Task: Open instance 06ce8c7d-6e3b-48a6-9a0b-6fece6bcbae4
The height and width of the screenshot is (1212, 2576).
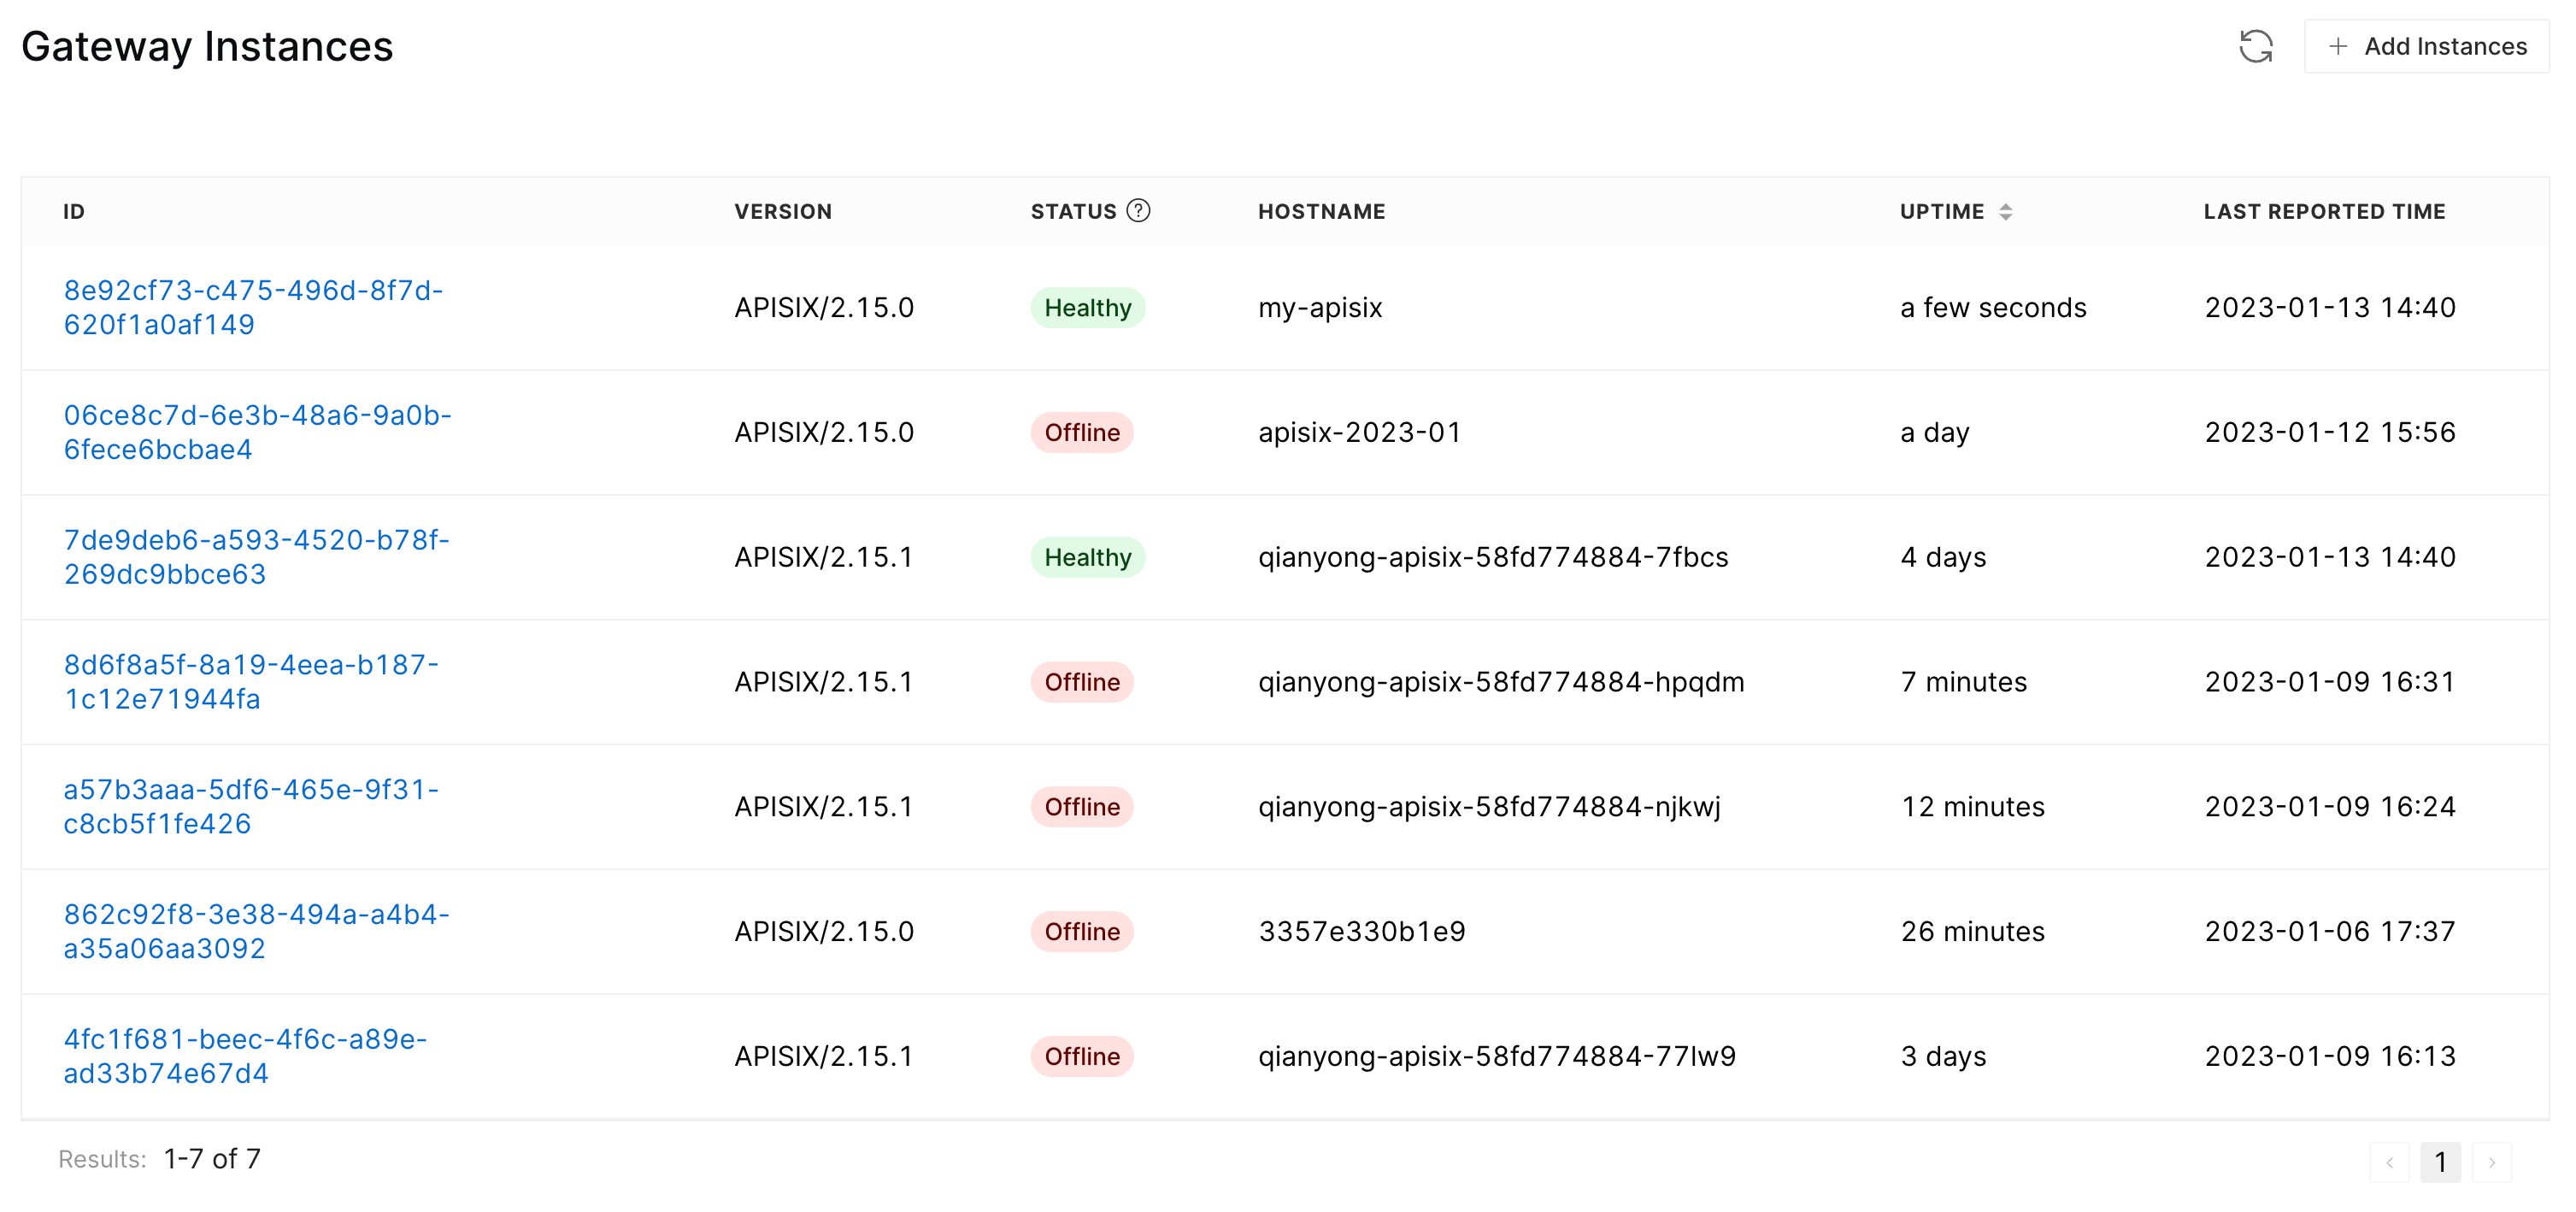Action: tap(257, 432)
